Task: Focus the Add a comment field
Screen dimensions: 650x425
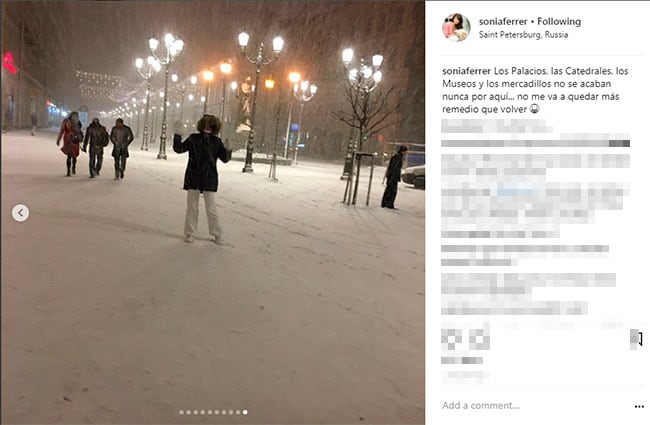Action: click(535, 406)
